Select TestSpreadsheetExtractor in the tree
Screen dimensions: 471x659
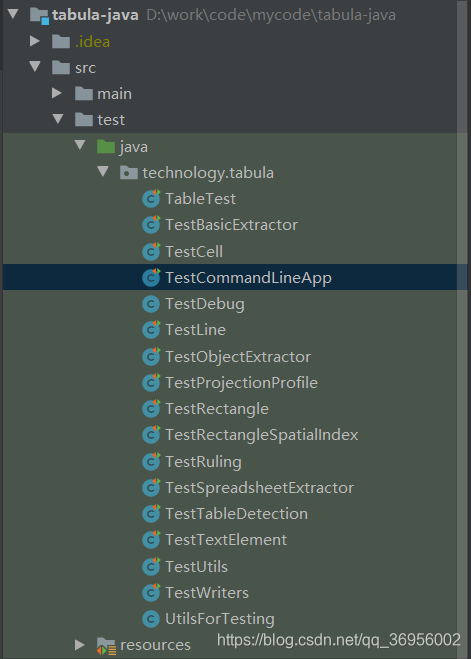tap(259, 488)
